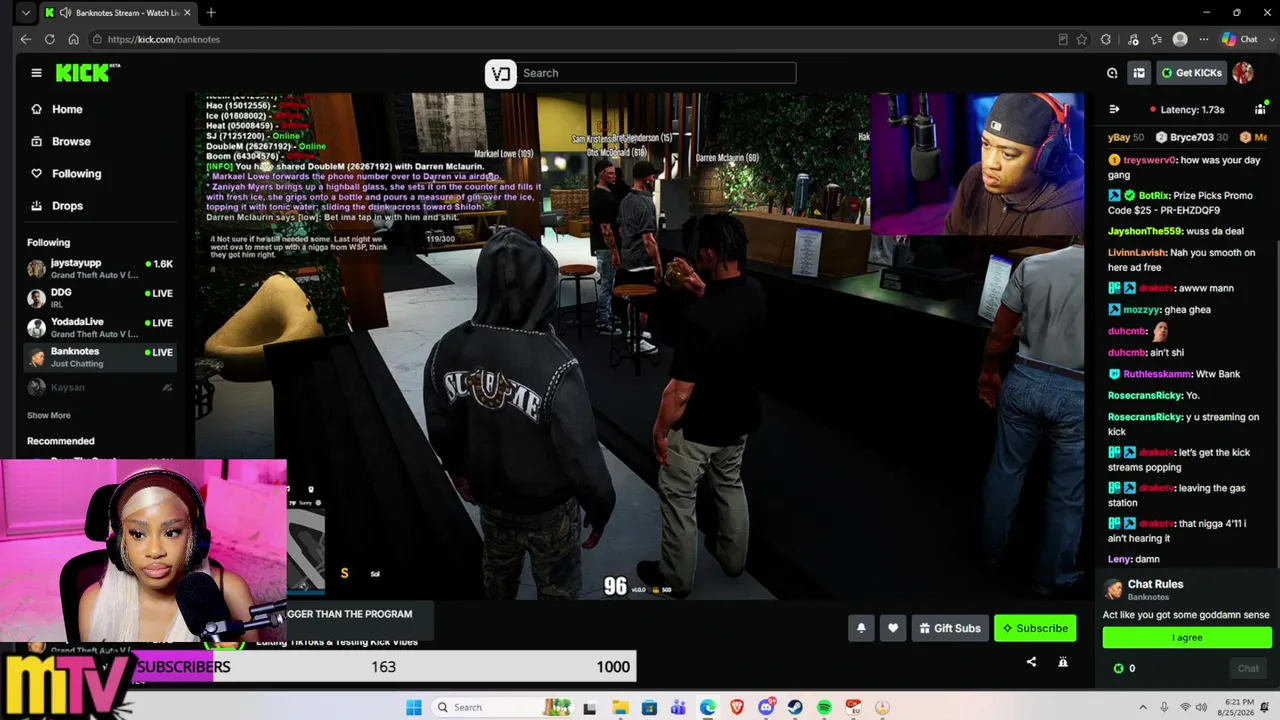Click the Get KICKs button

click(x=1191, y=73)
